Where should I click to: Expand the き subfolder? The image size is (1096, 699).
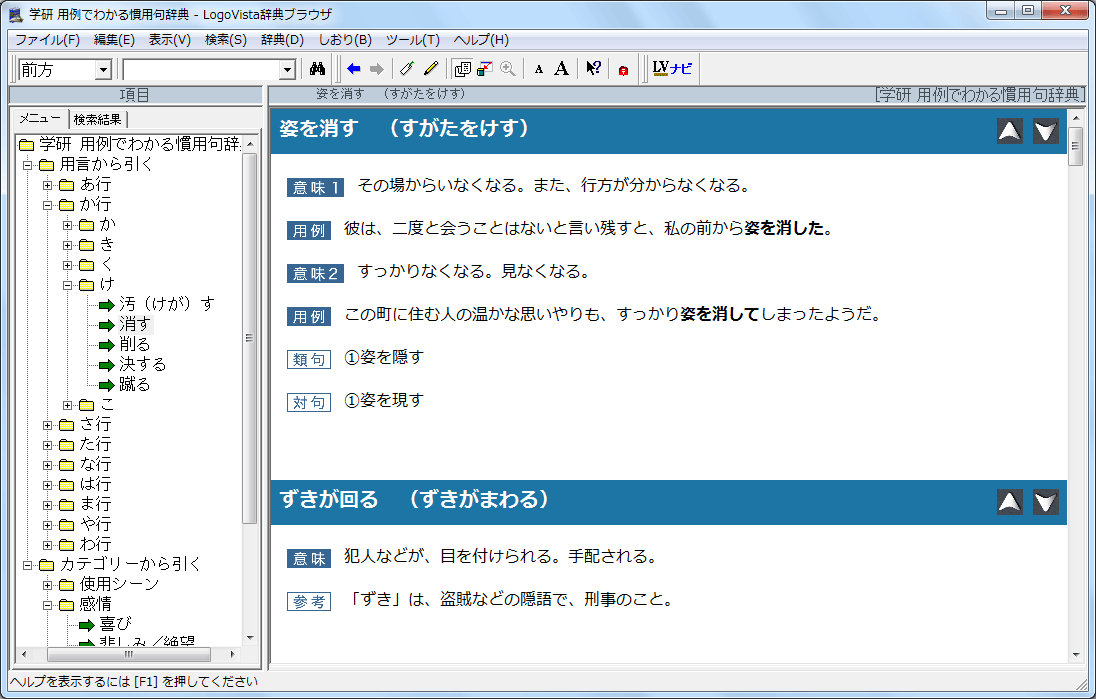68,245
